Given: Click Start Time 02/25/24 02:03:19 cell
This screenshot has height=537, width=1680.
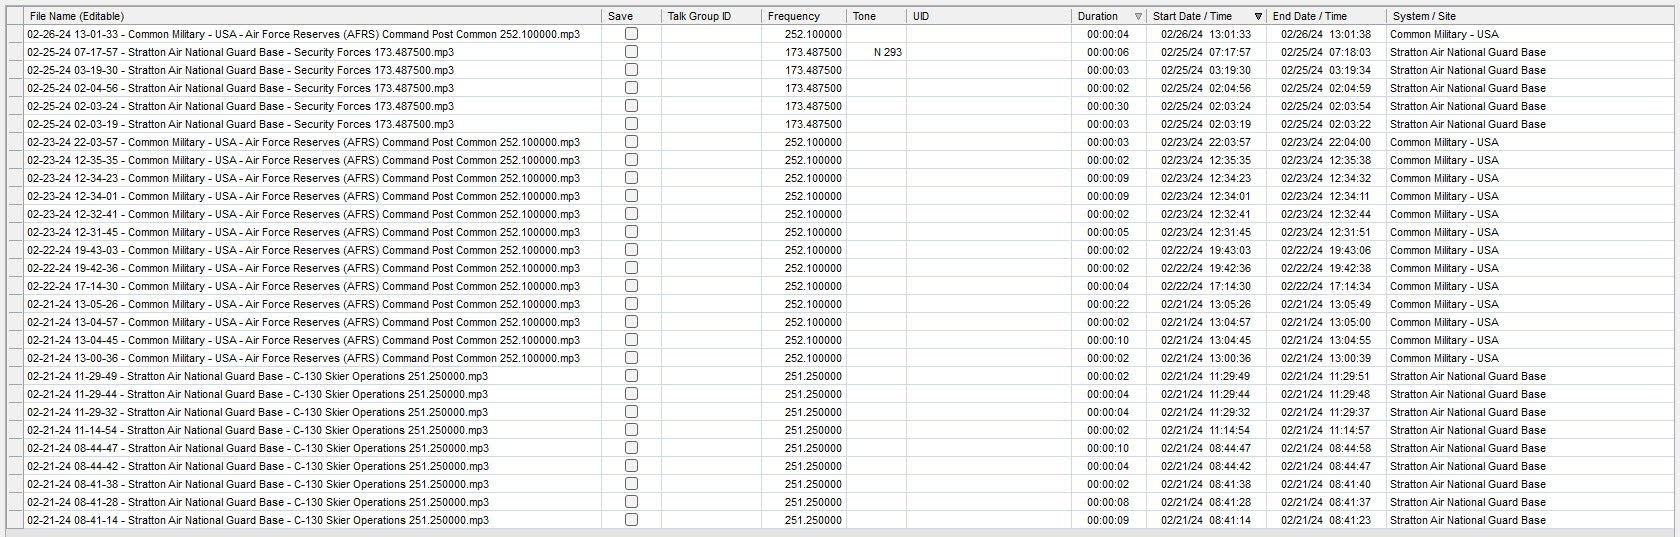Looking at the screenshot, I should [1206, 124].
